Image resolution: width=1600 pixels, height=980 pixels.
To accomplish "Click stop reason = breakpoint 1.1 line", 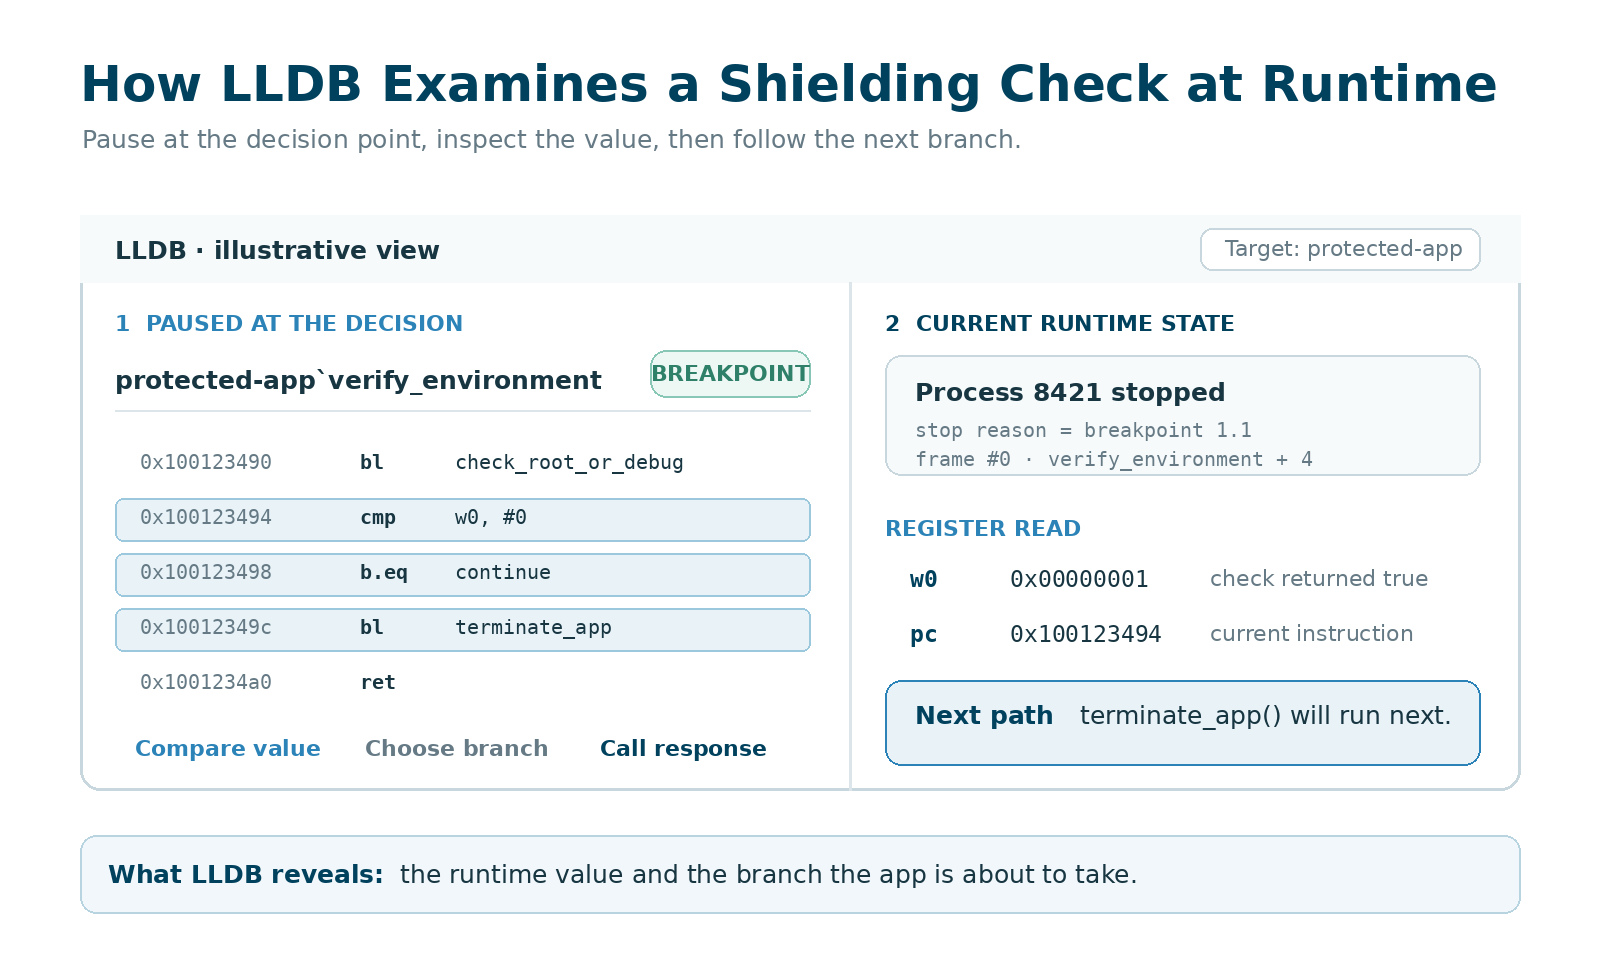I will pyautogui.click(x=1083, y=430).
